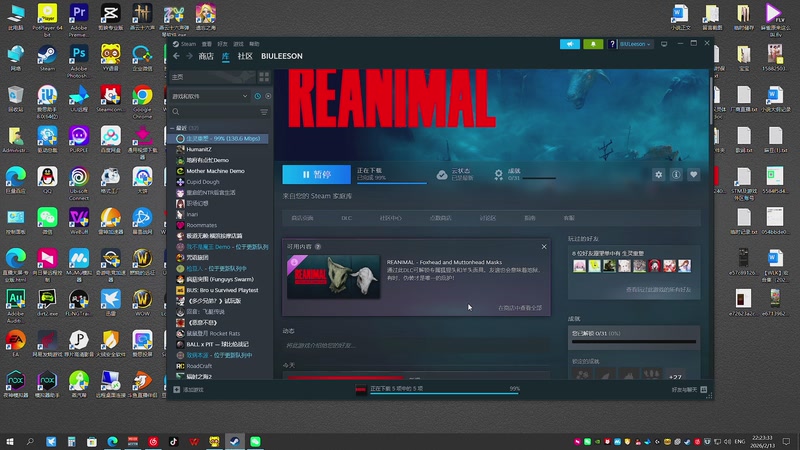800x450 pixels.
Task: Open the store page link
Action: pyautogui.click(x=302, y=218)
